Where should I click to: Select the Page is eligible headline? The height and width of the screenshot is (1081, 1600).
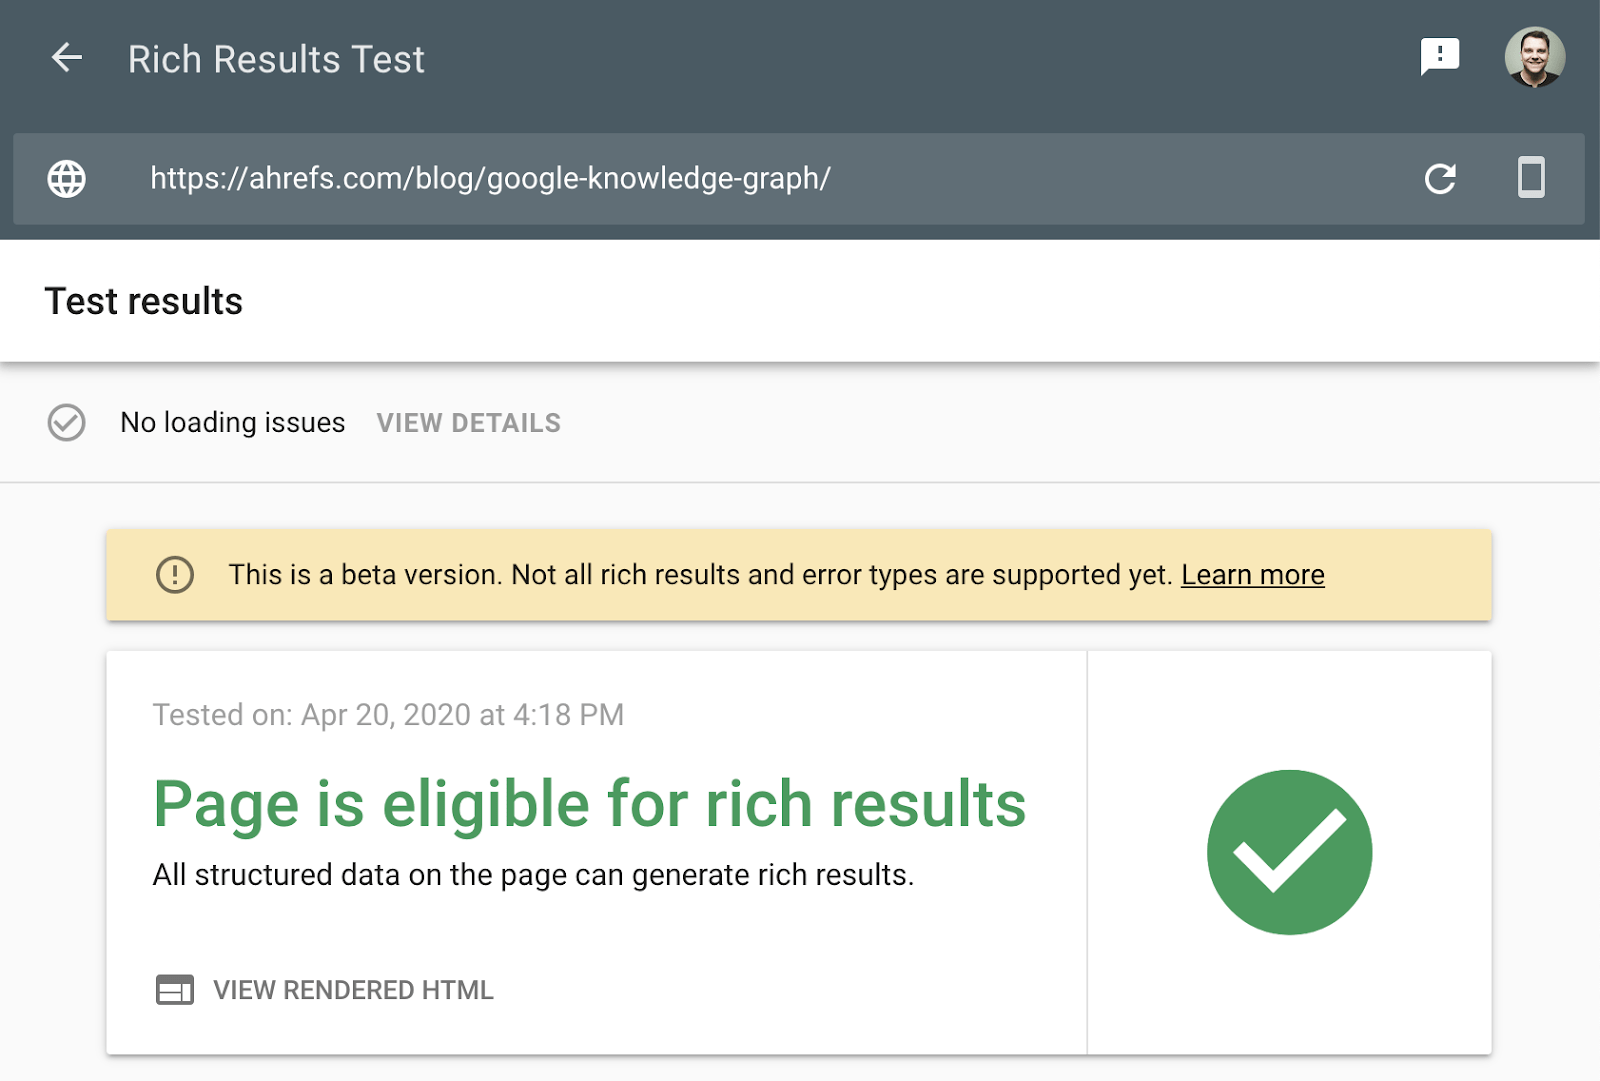588,803
